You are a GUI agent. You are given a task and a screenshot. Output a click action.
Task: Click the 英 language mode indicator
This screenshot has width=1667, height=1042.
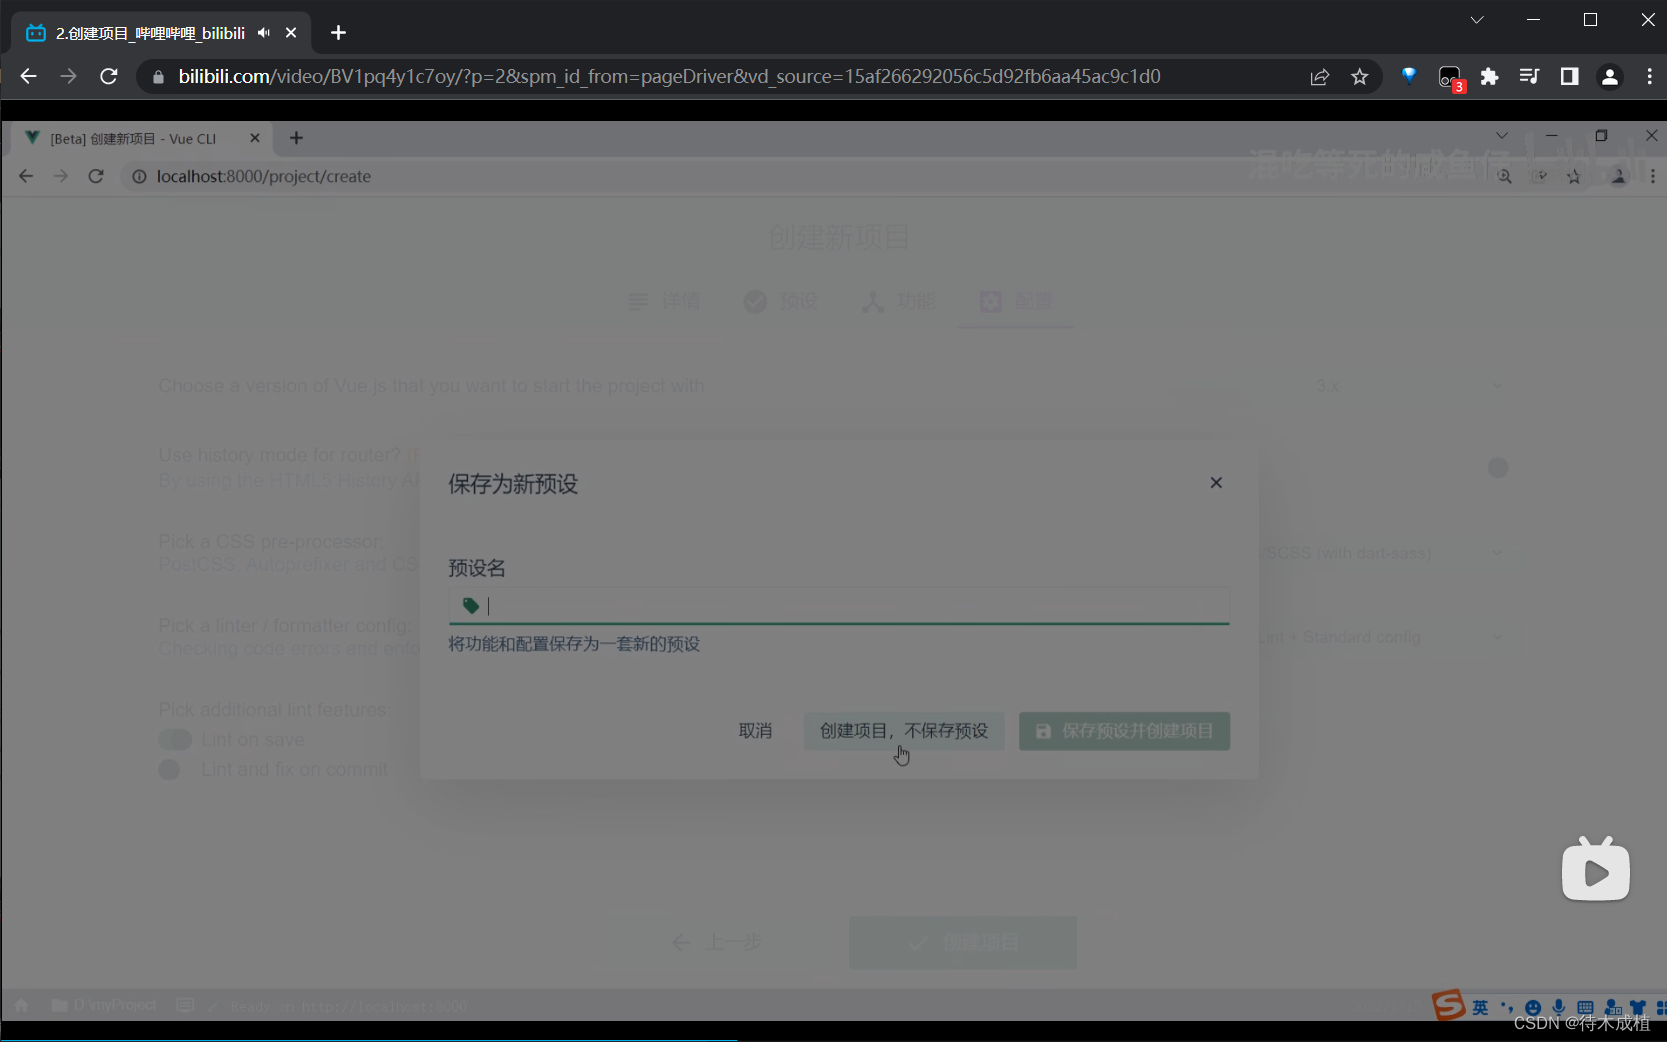point(1480,1007)
